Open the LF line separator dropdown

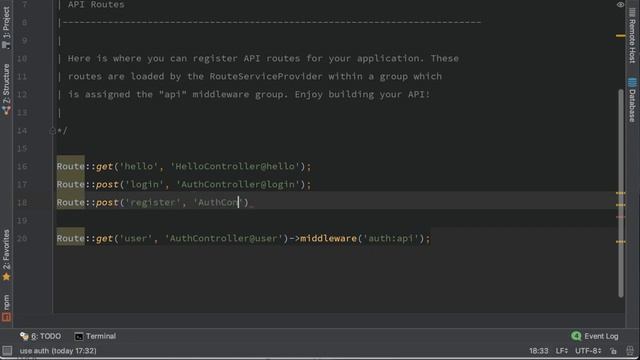tap(562, 351)
